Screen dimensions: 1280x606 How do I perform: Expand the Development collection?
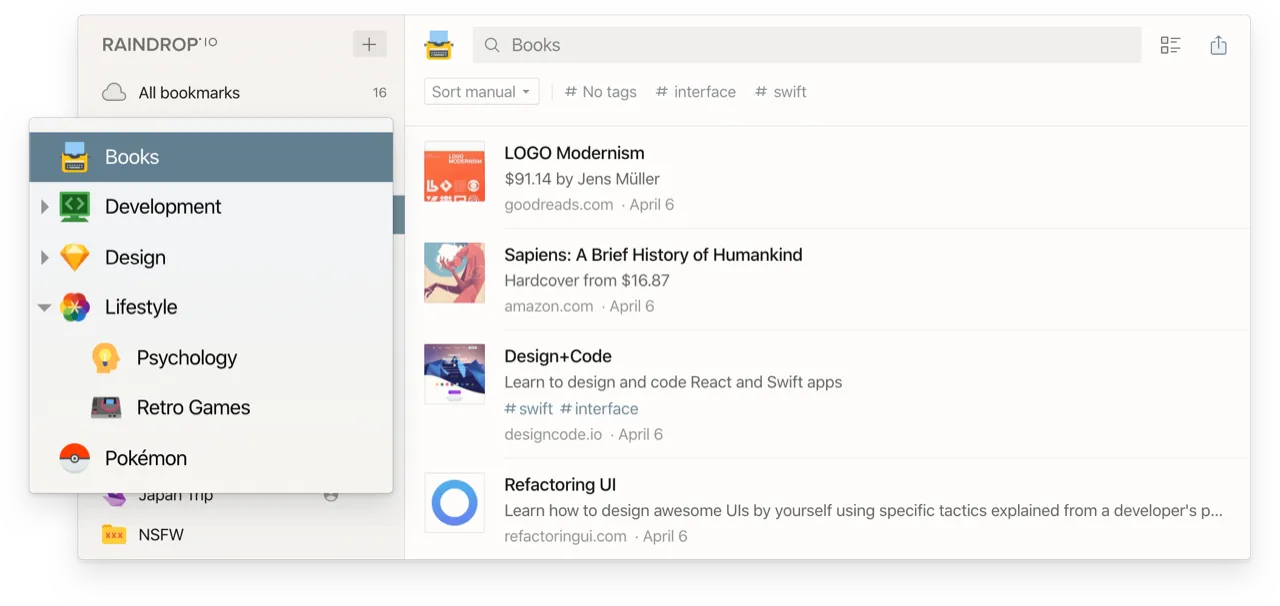click(44, 207)
